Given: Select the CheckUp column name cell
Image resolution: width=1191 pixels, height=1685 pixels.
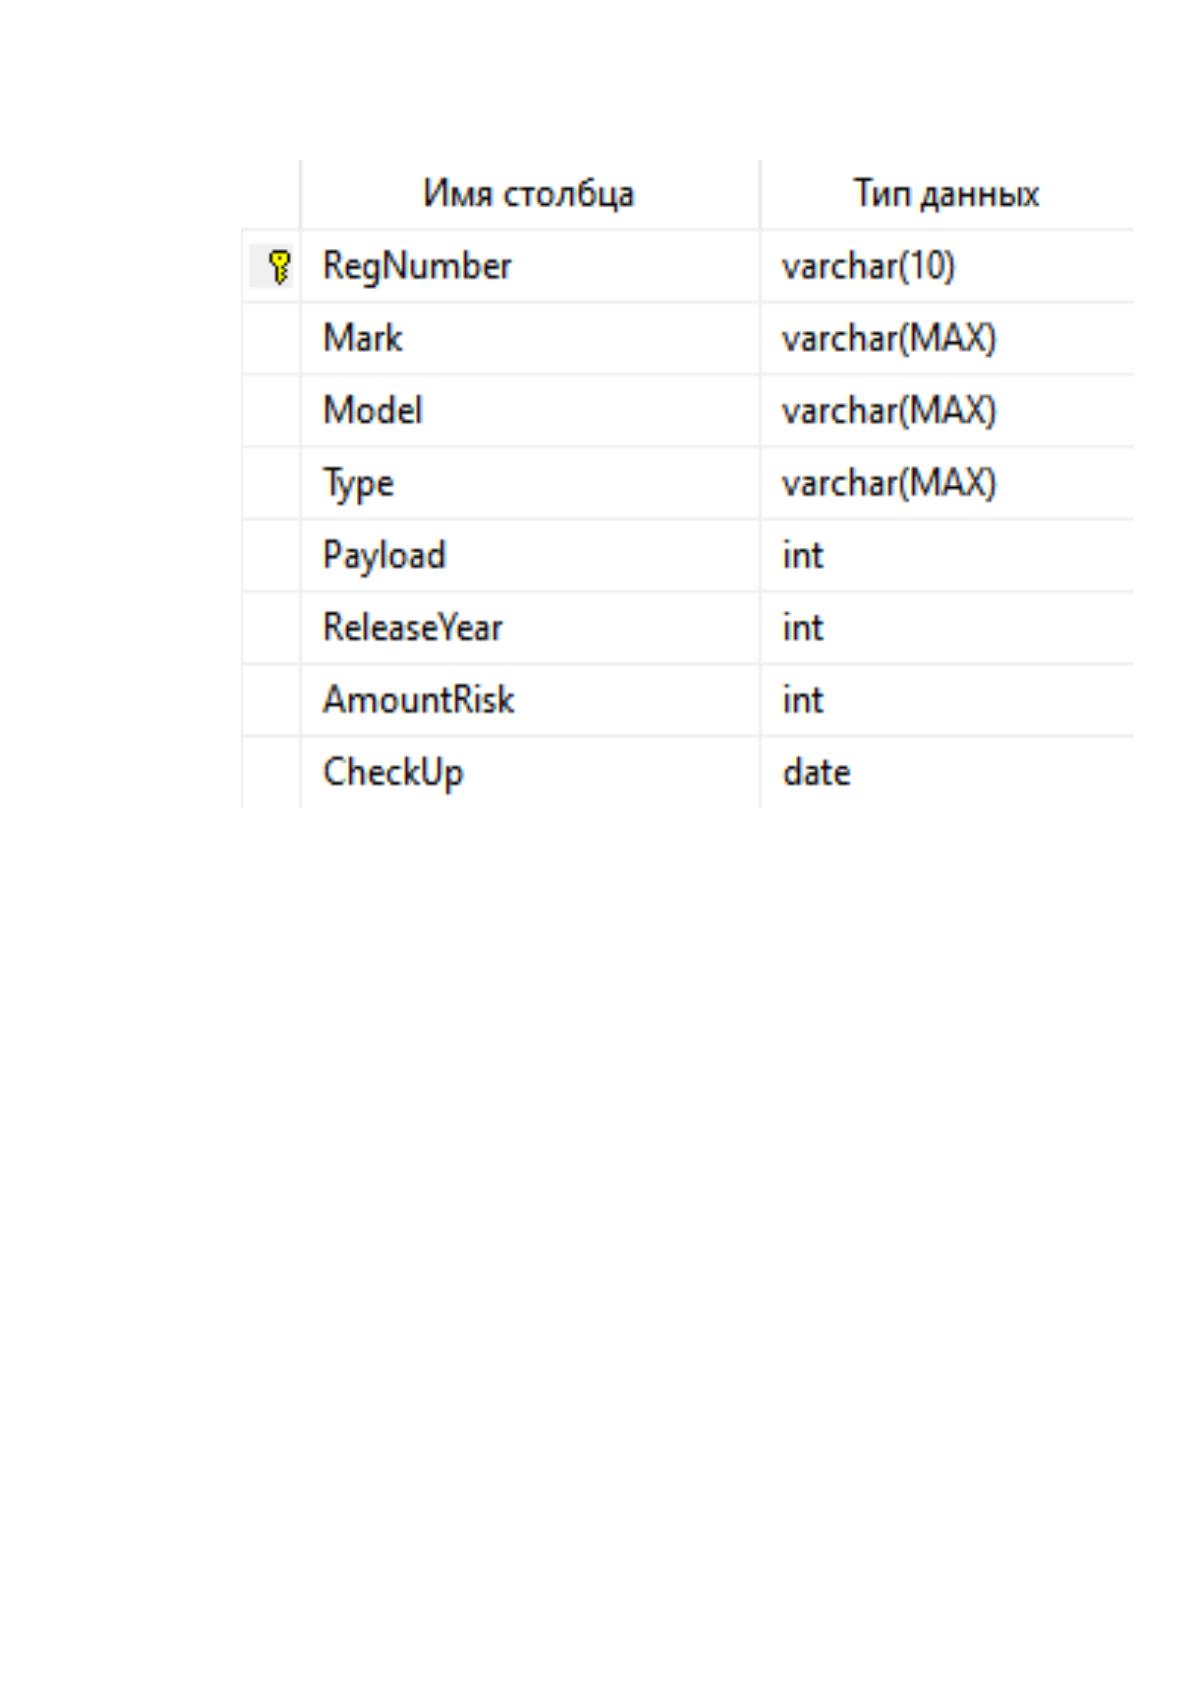Looking at the screenshot, I should click(530, 772).
